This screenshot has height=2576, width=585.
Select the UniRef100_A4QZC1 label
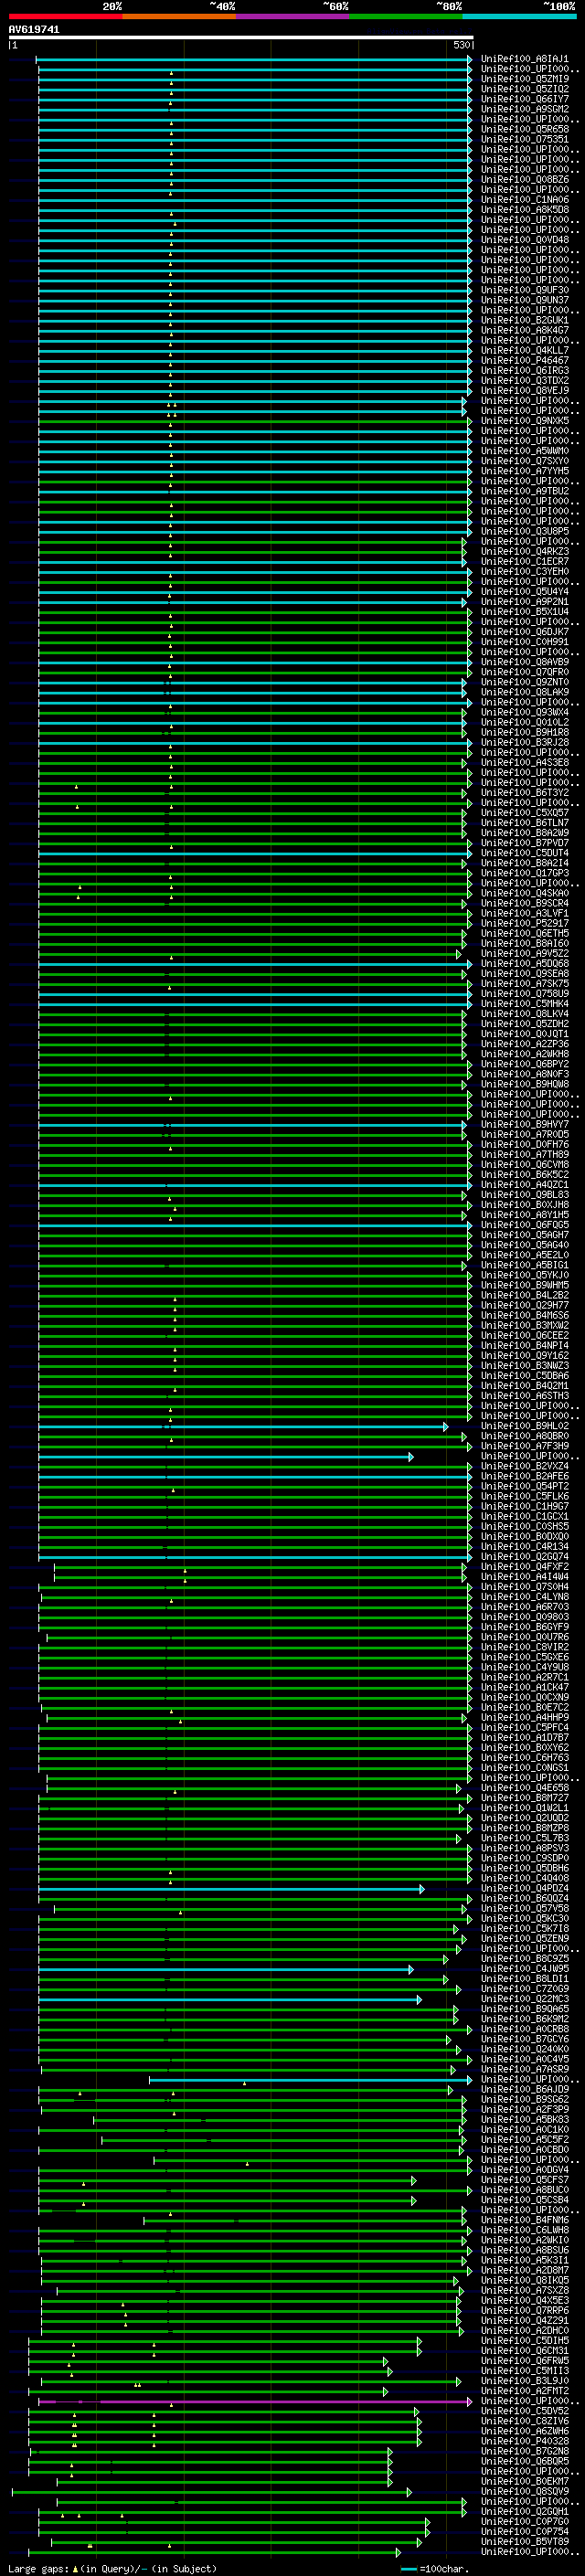tap(524, 1185)
